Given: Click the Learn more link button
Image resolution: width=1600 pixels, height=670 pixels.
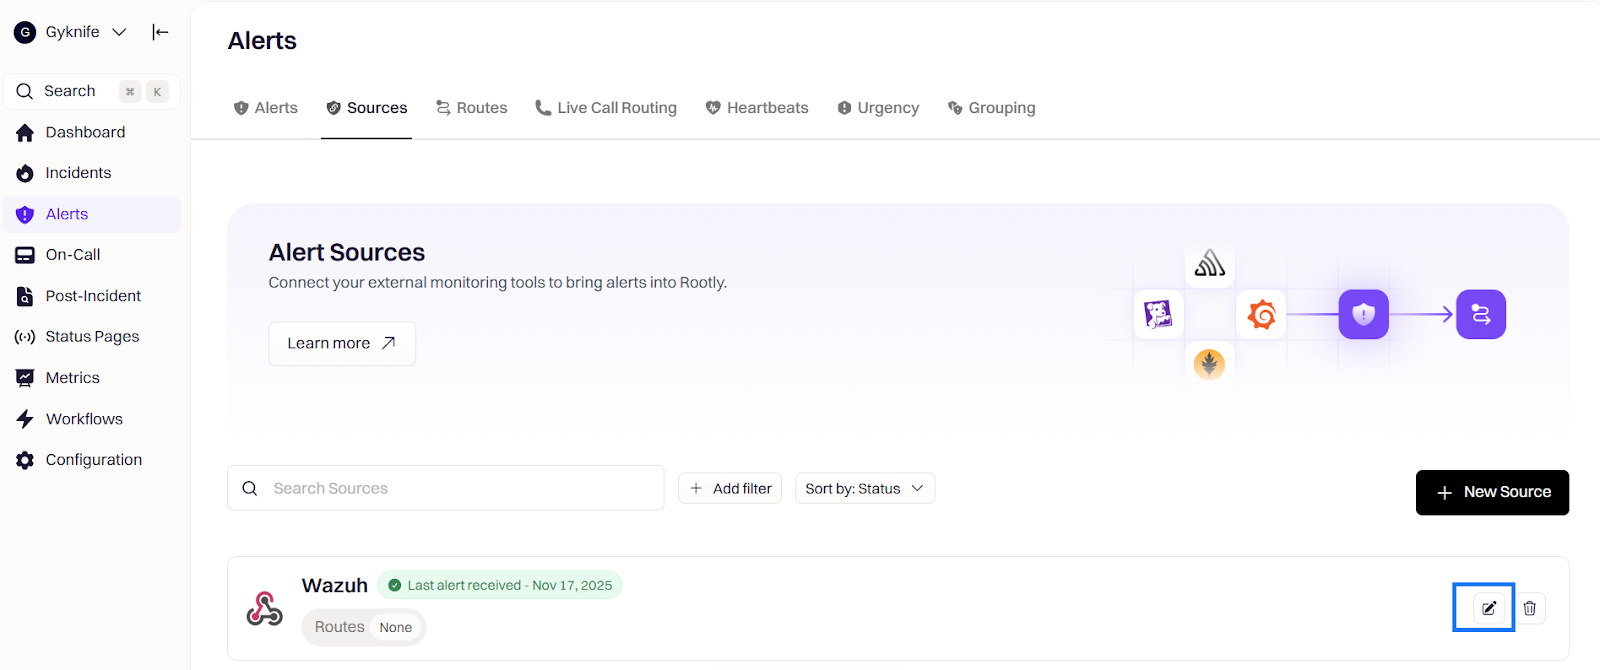Looking at the screenshot, I should 342,343.
